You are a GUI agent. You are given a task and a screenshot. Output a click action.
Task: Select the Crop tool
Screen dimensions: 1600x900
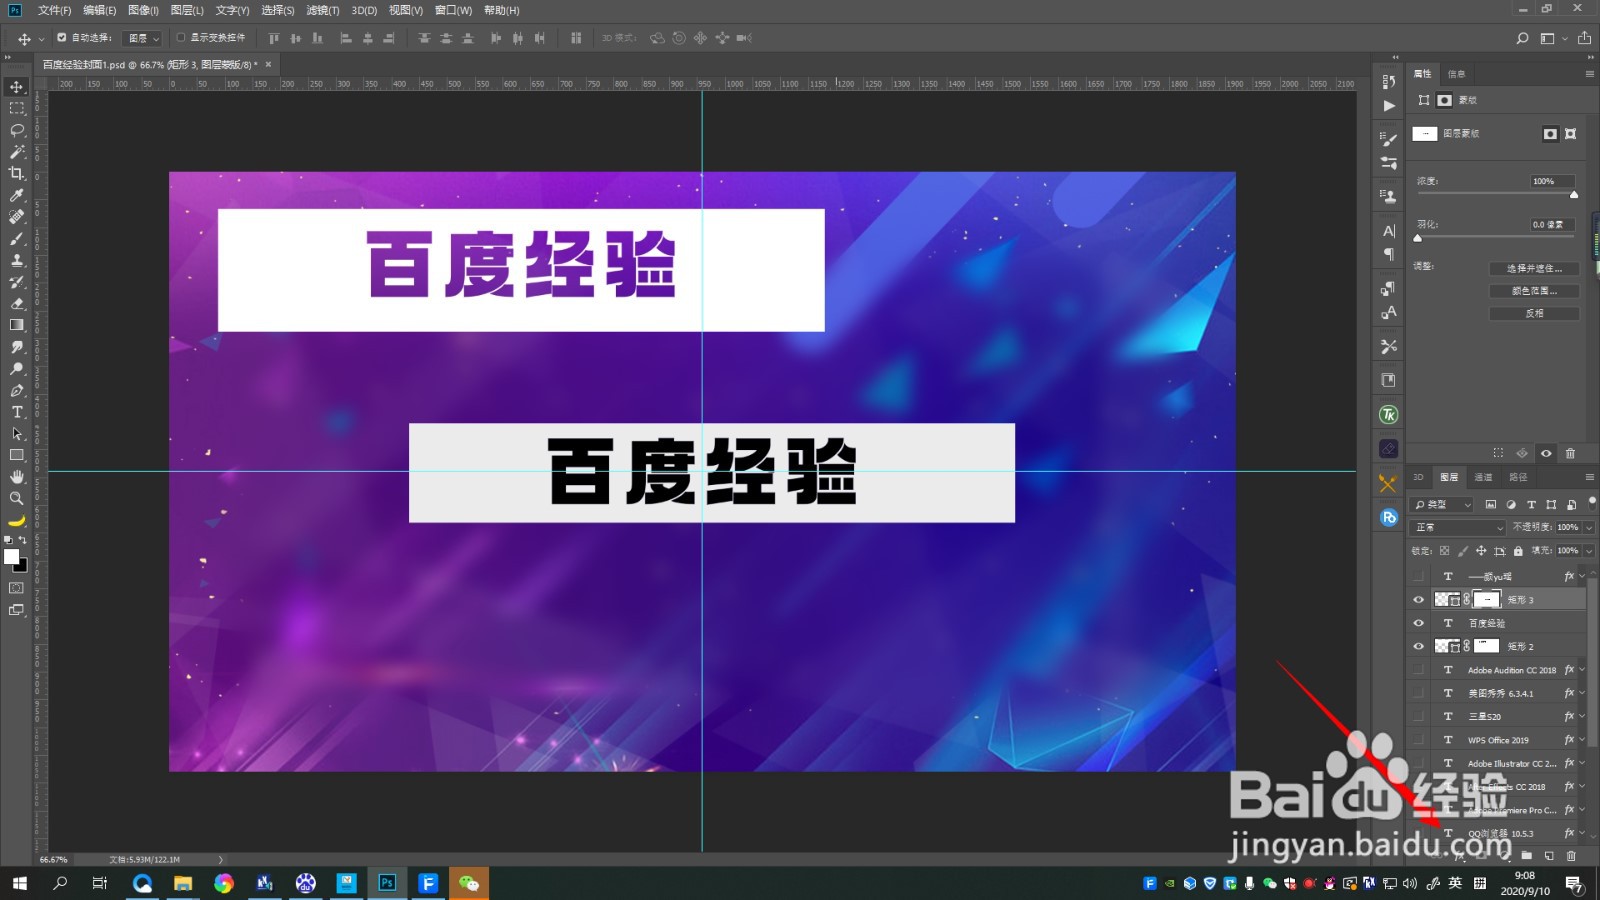coord(17,174)
